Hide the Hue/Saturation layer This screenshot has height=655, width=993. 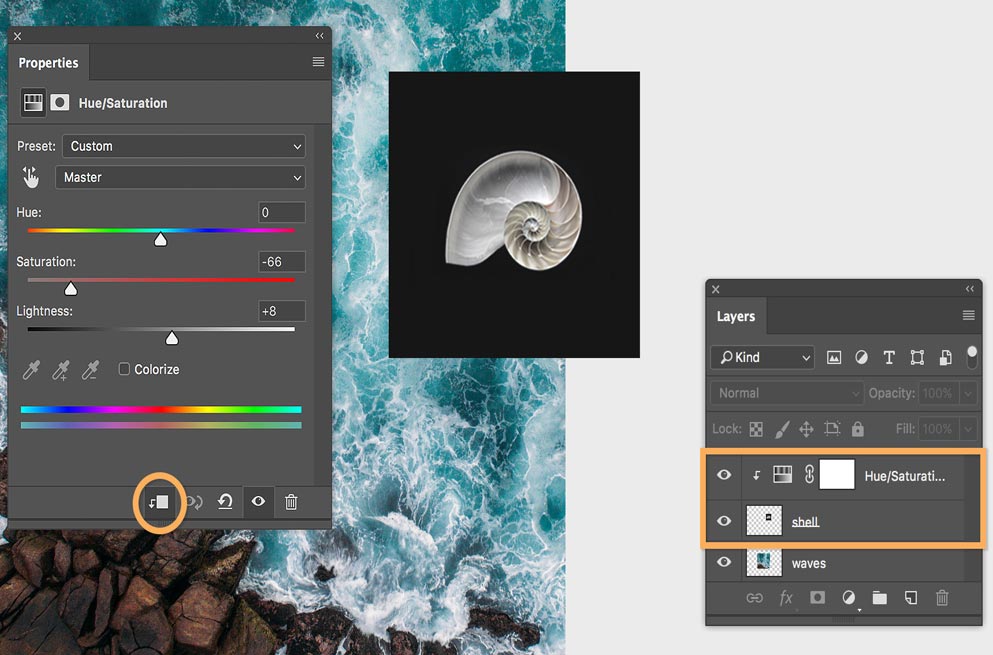[724, 475]
